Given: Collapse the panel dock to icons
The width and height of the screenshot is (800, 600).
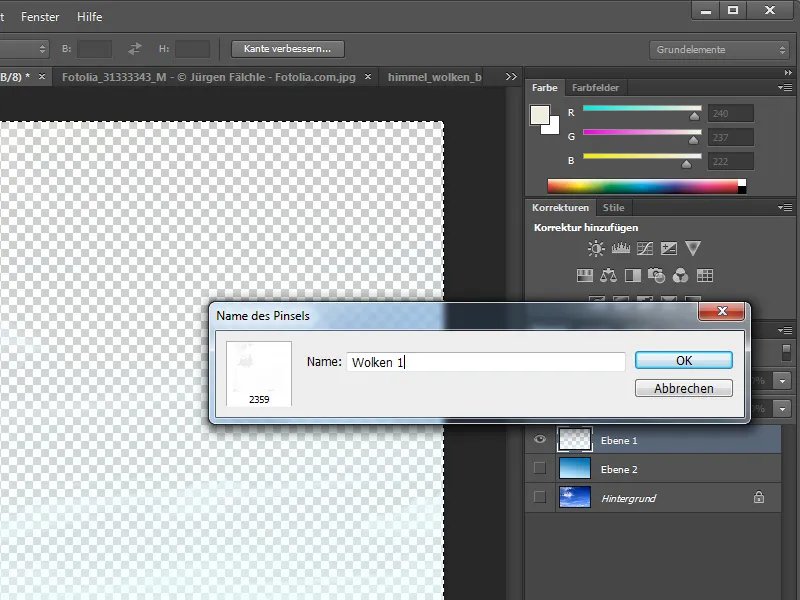Looking at the screenshot, I should click(x=788, y=73).
